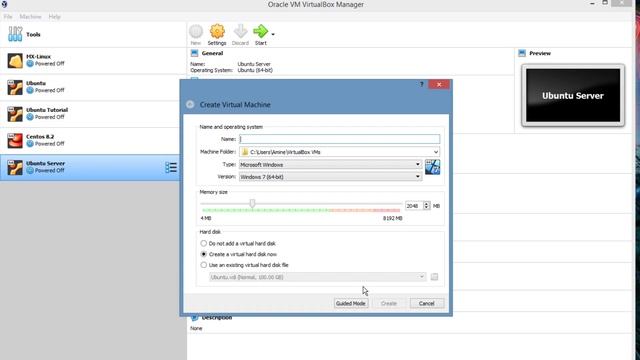The height and width of the screenshot is (360, 640).
Task: Click the Windows 7 OS type icon
Action: pyautogui.click(x=432, y=167)
